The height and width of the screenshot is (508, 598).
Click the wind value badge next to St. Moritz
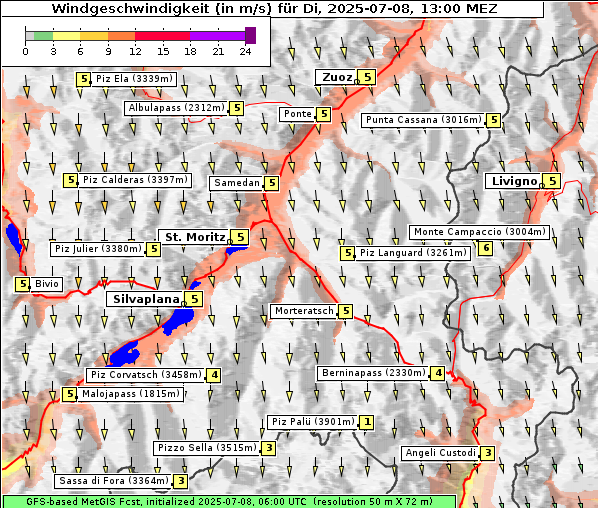pyautogui.click(x=240, y=237)
